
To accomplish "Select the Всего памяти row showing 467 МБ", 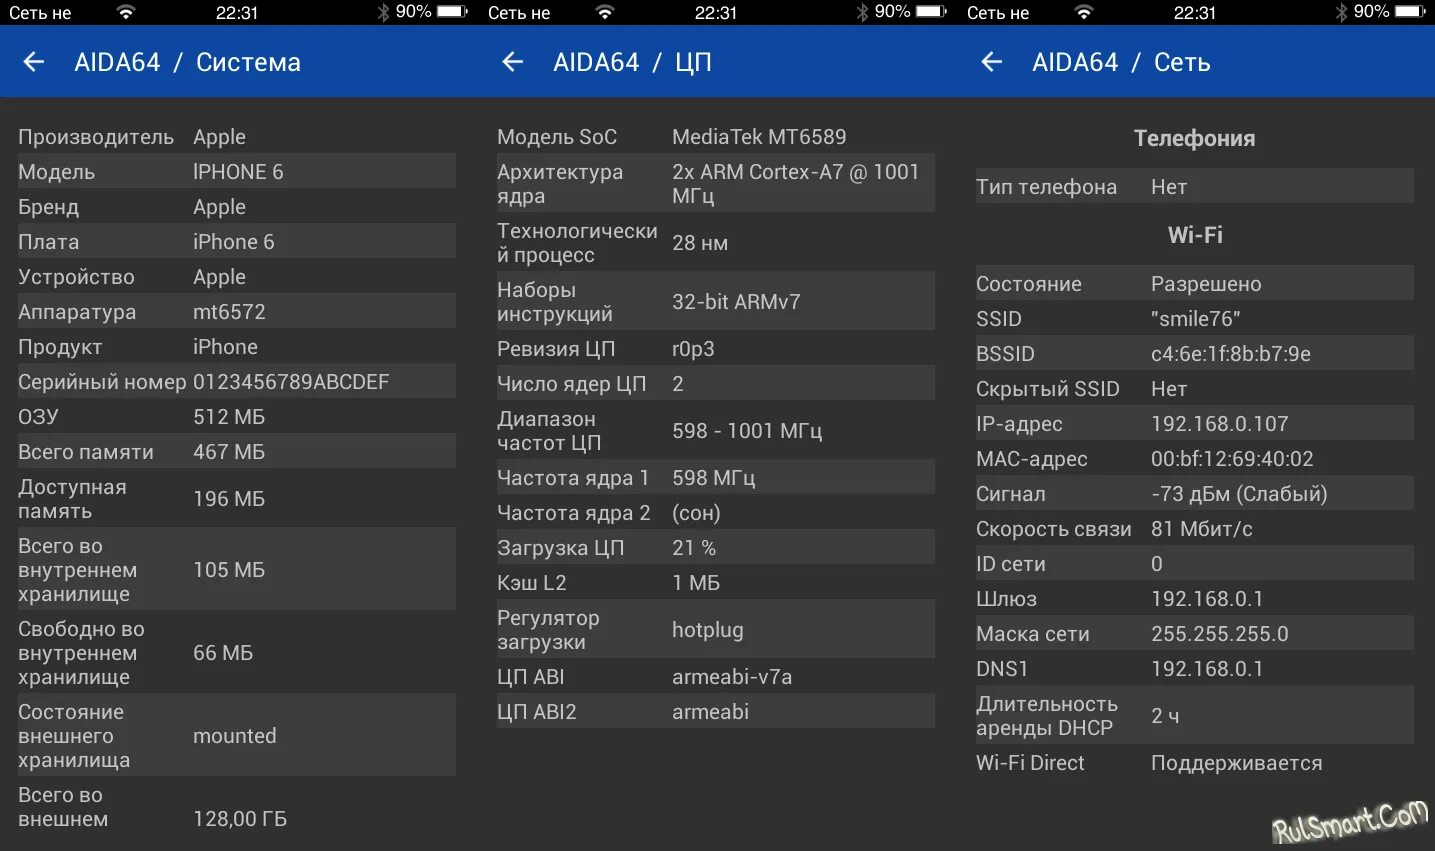I will [237, 451].
